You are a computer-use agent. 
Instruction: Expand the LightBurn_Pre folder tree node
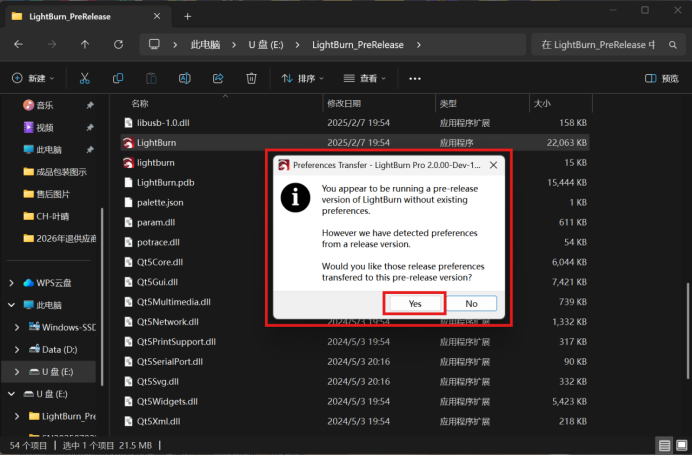[17, 416]
